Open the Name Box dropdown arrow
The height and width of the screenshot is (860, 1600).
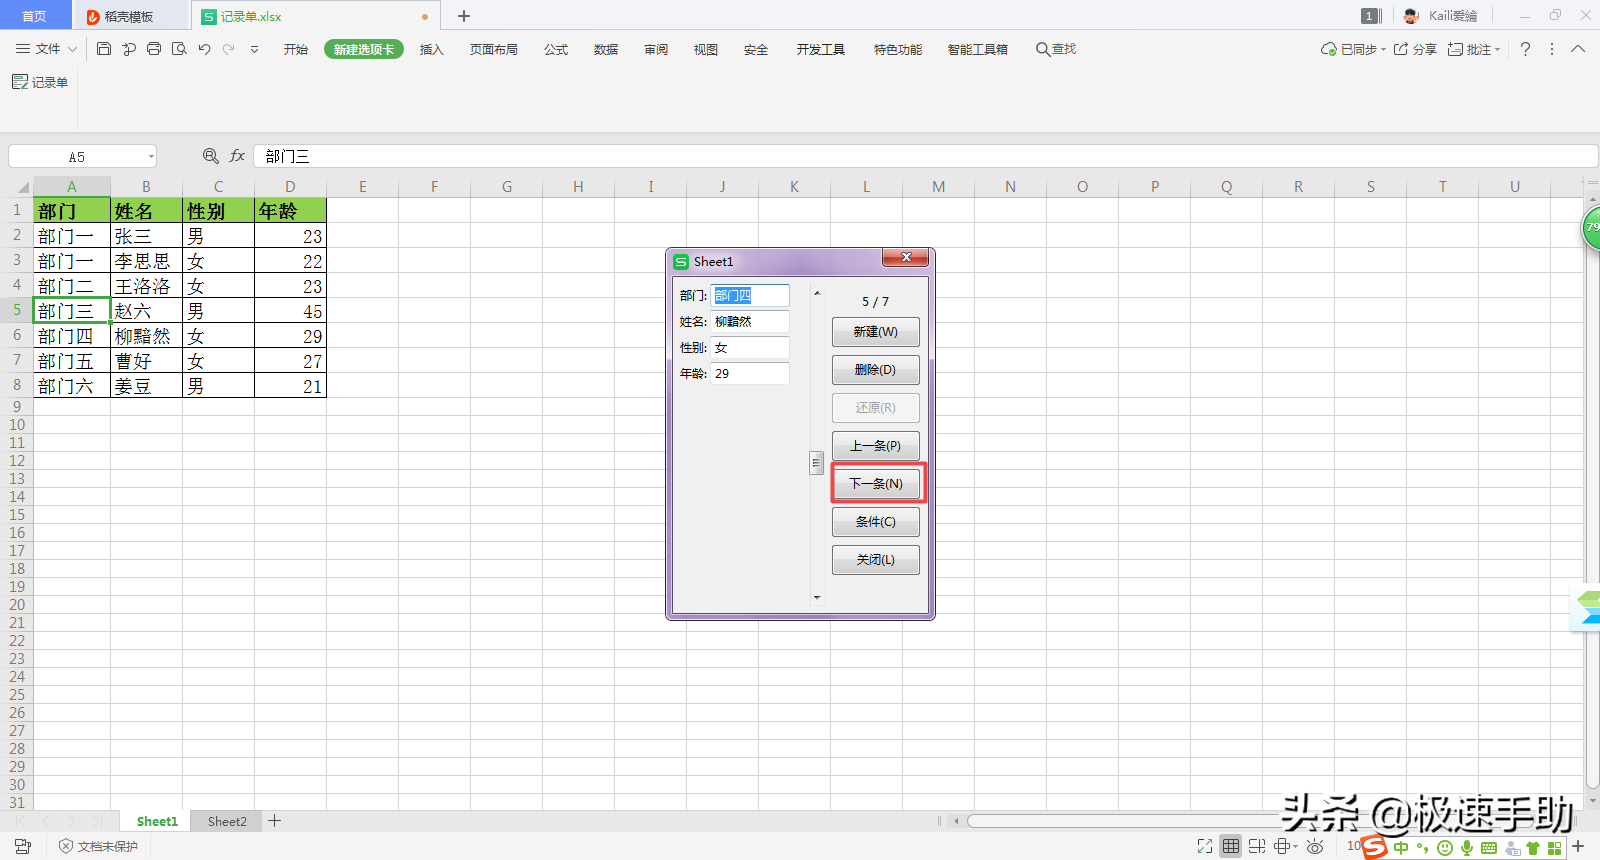click(x=151, y=157)
